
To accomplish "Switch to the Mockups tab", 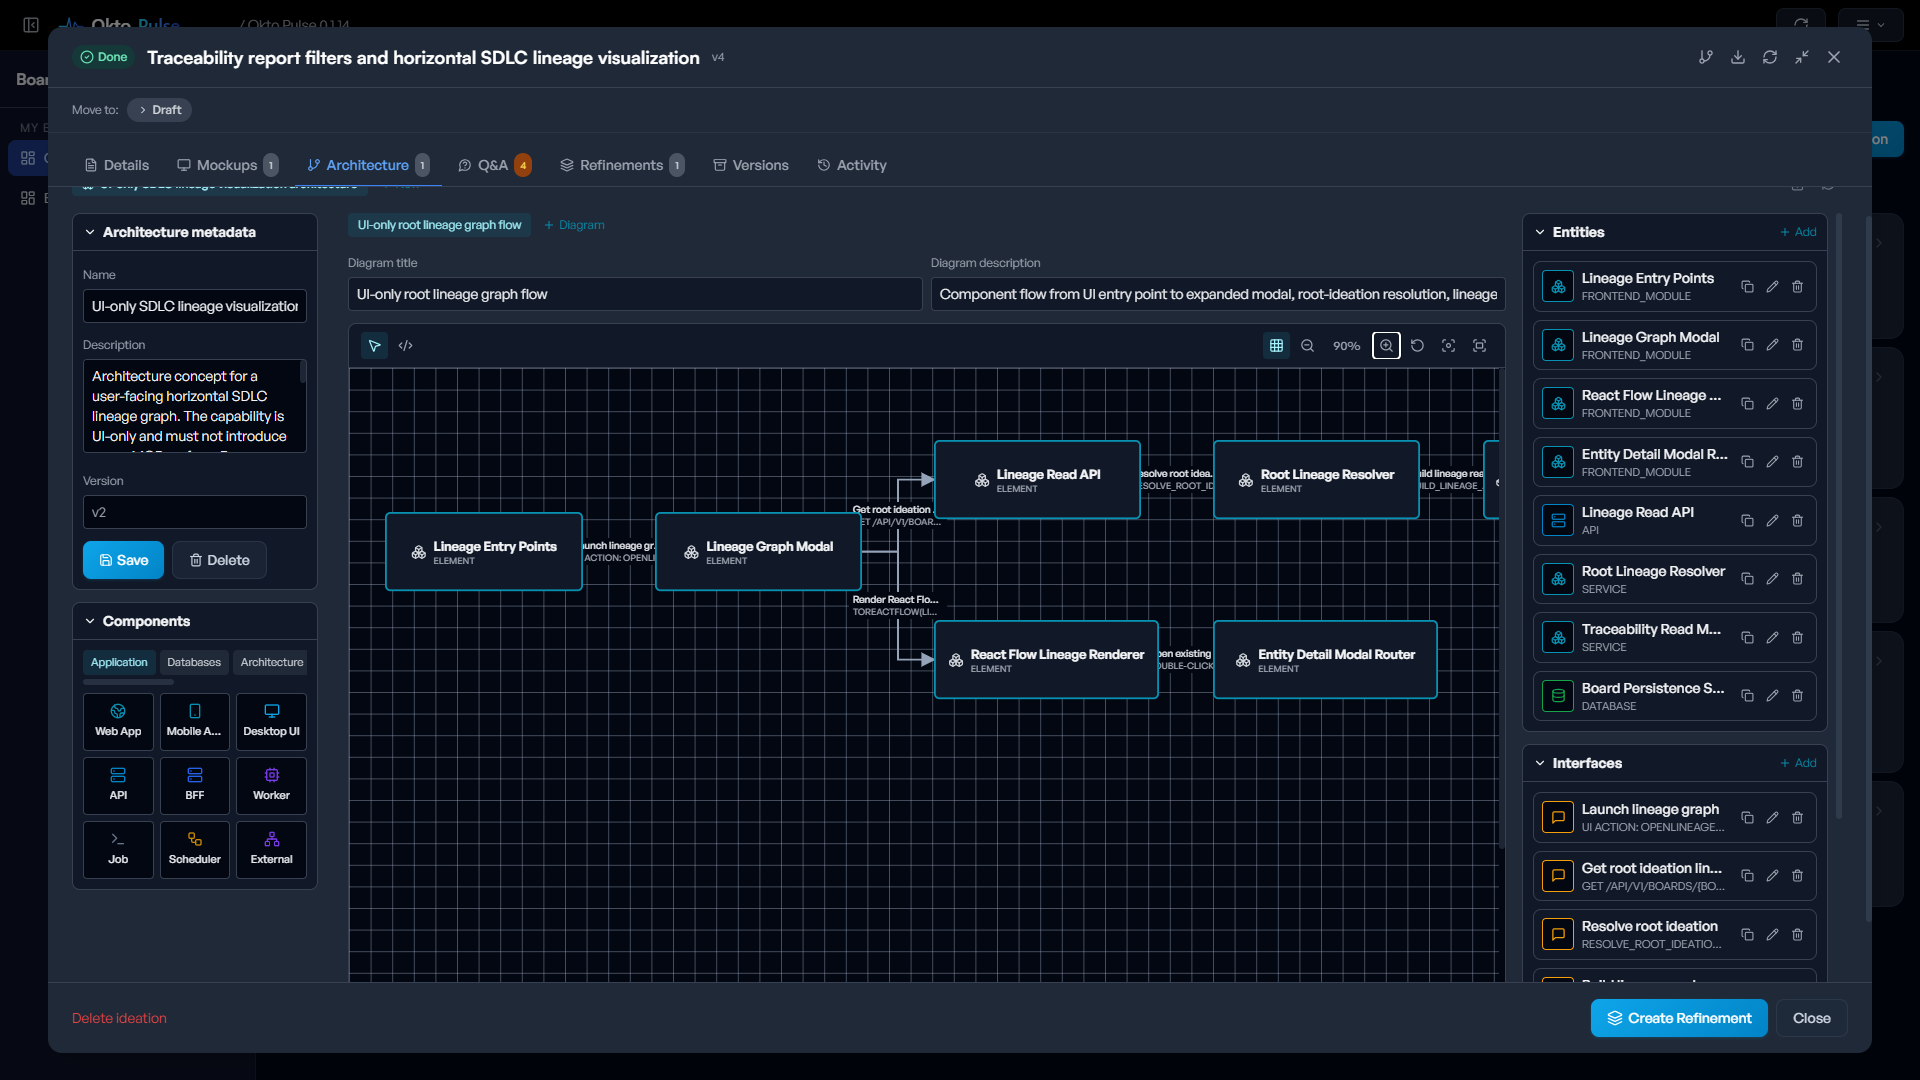I will pyautogui.click(x=227, y=165).
